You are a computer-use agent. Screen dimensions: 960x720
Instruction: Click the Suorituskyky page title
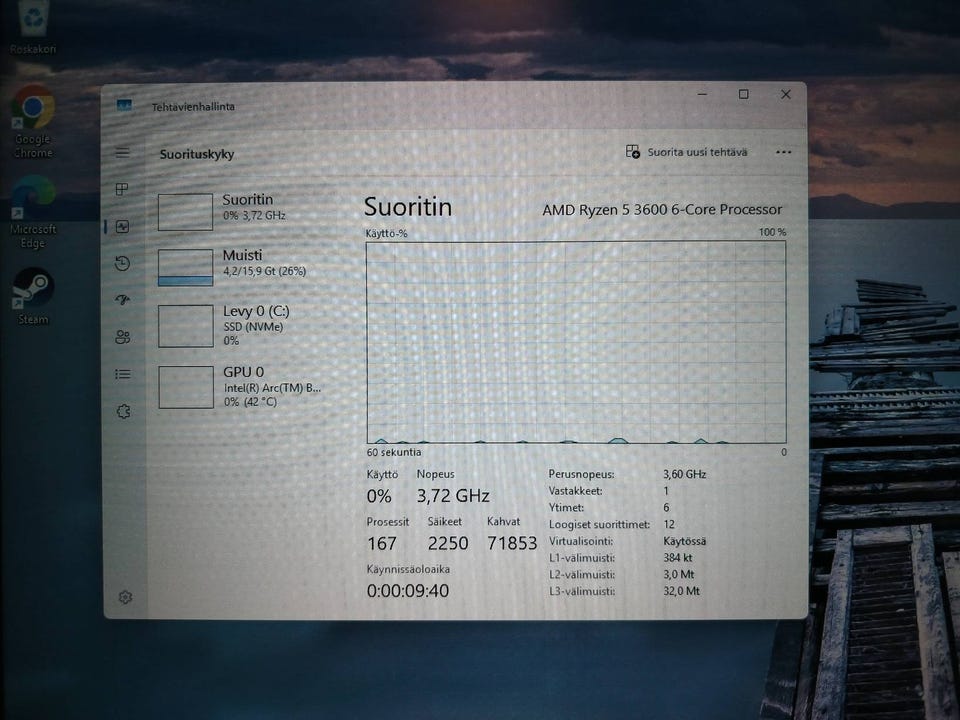tap(197, 154)
